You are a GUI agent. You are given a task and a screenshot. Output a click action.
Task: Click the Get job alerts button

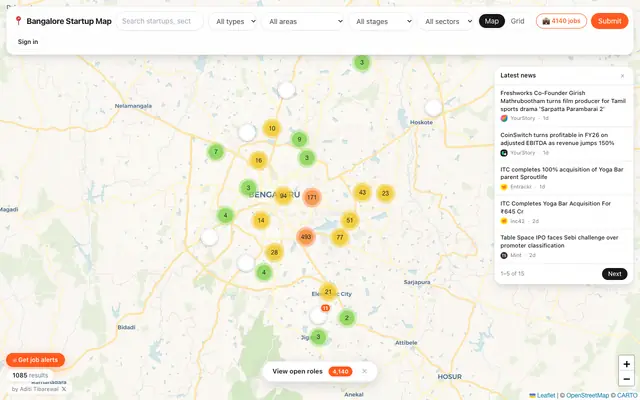36,360
